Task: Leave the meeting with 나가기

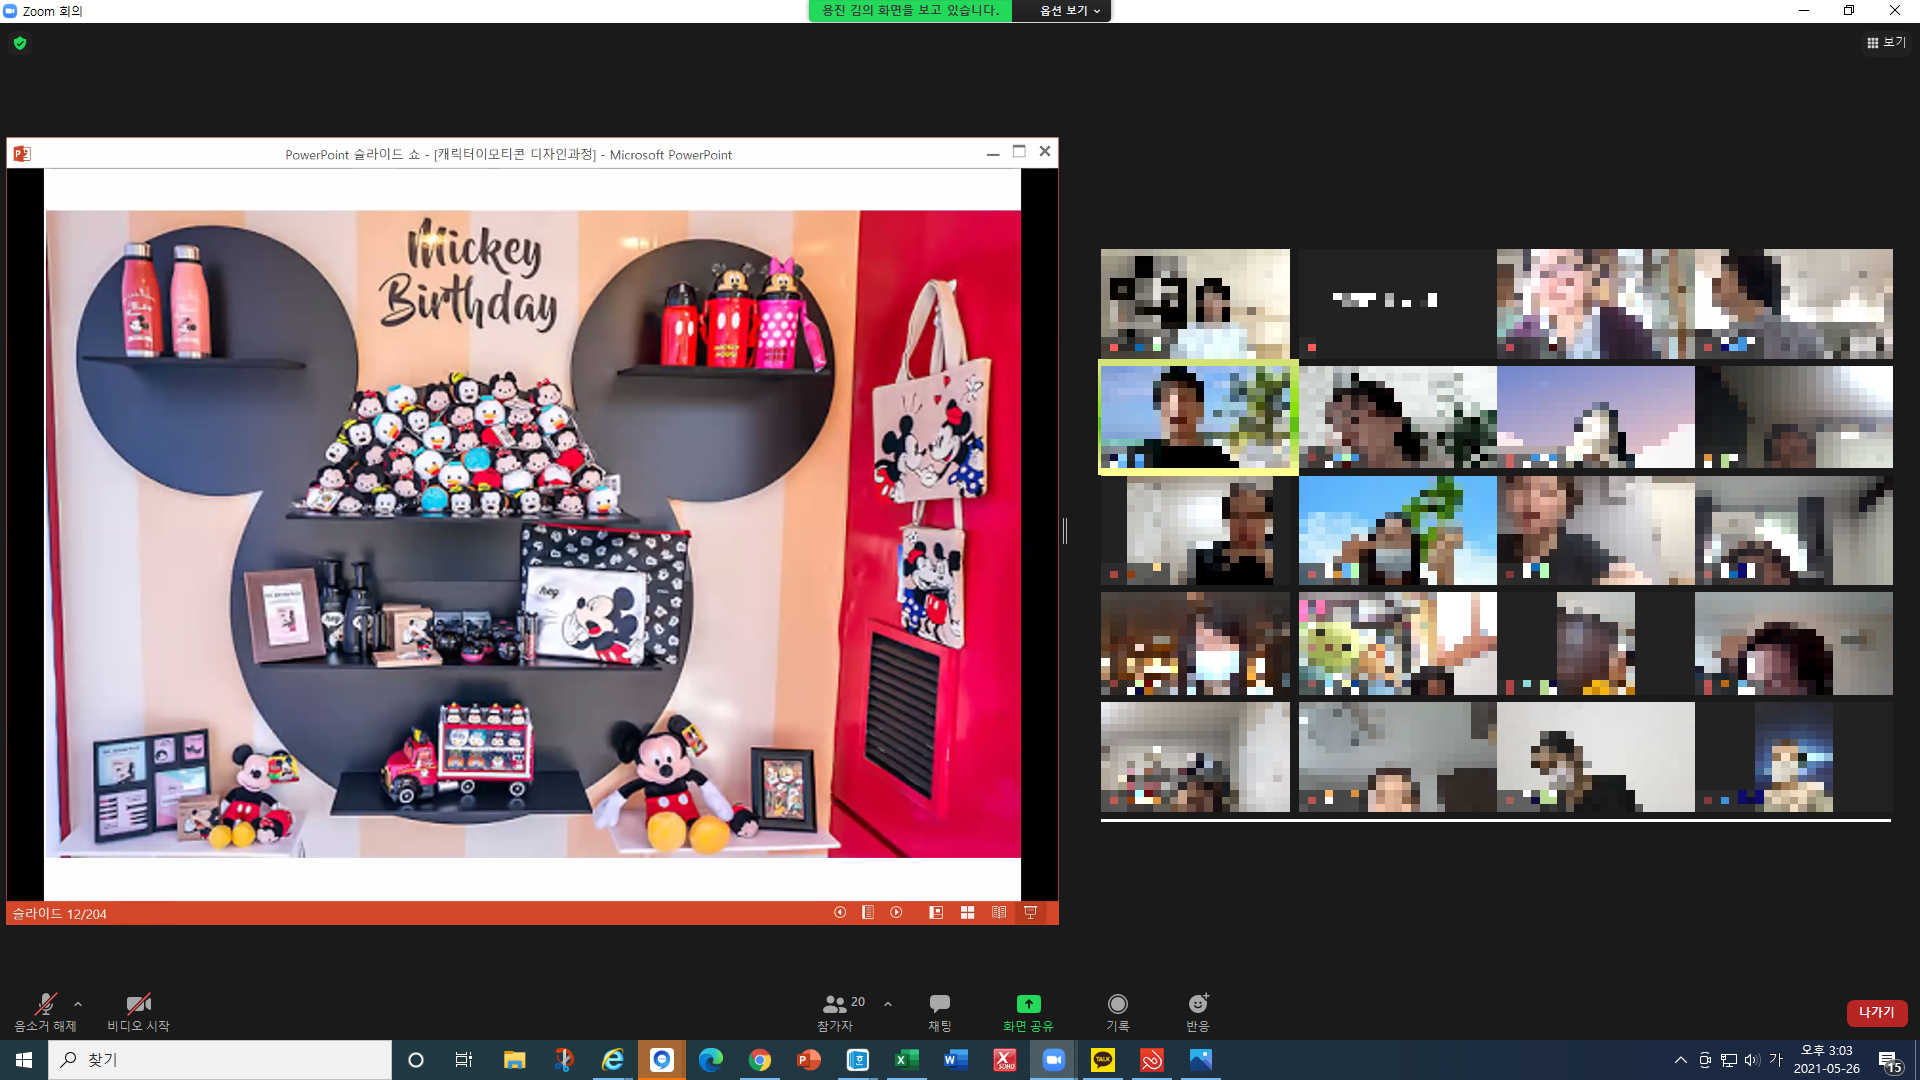Action: 1877,1012
